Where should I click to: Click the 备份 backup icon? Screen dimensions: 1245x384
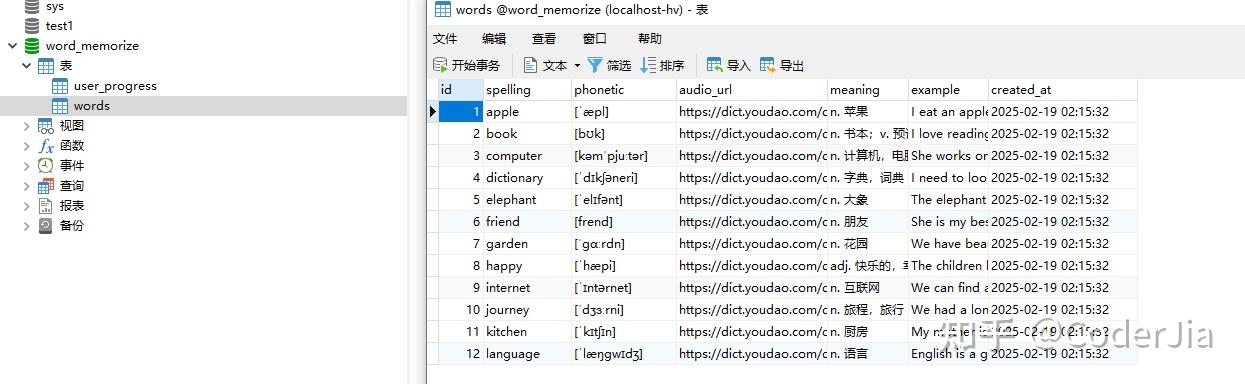click(46, 226)
